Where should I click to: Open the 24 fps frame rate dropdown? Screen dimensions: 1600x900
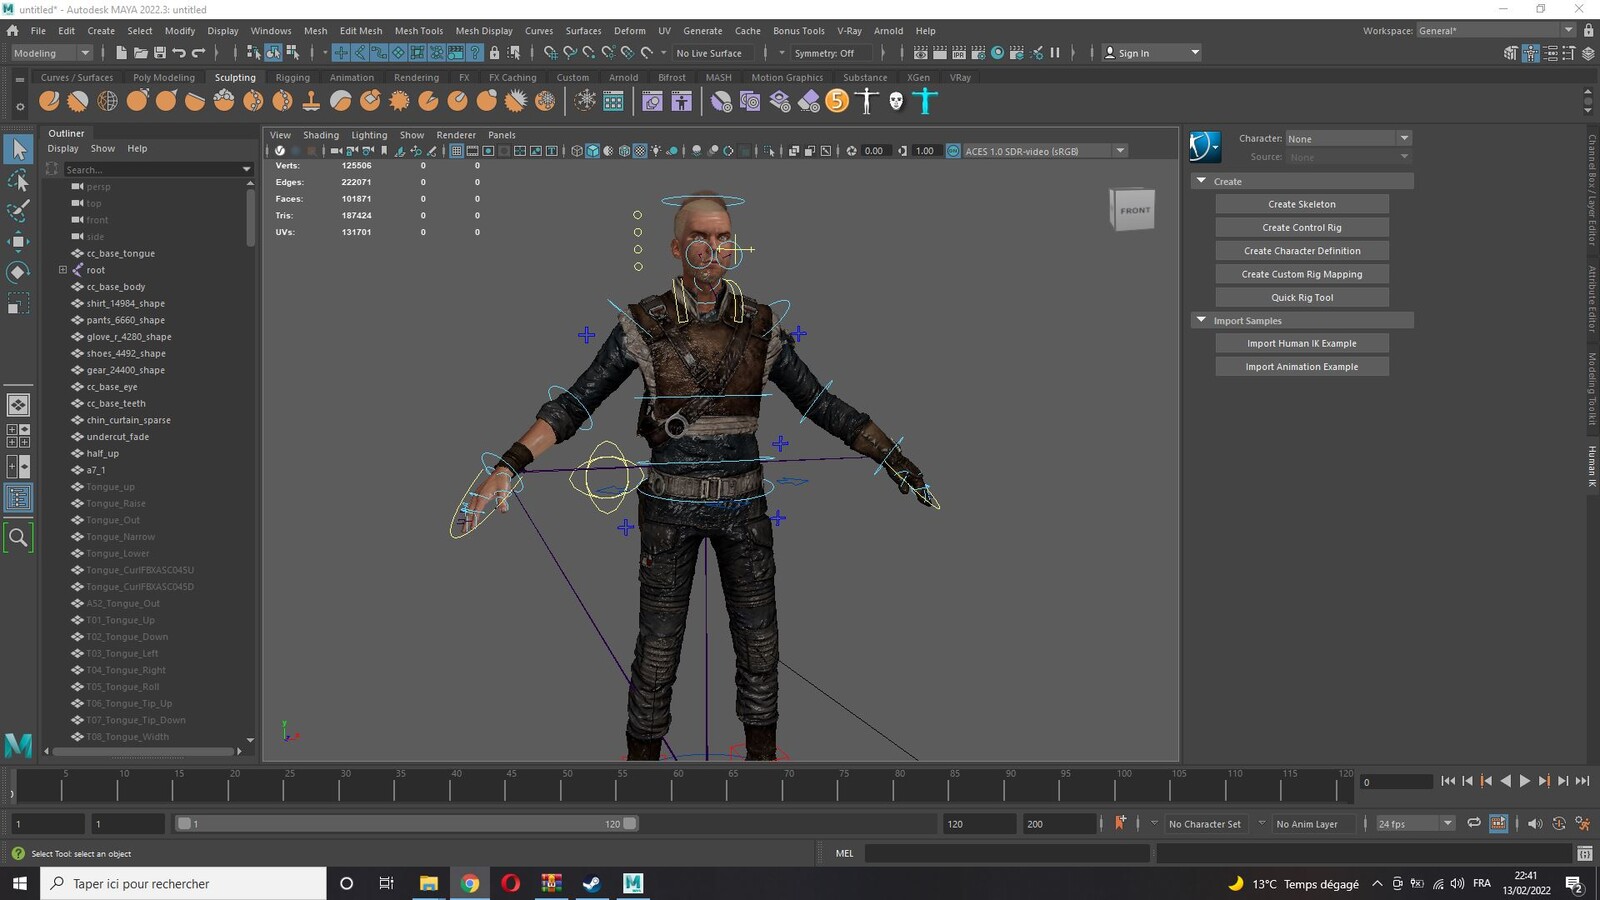point(1414,823)
